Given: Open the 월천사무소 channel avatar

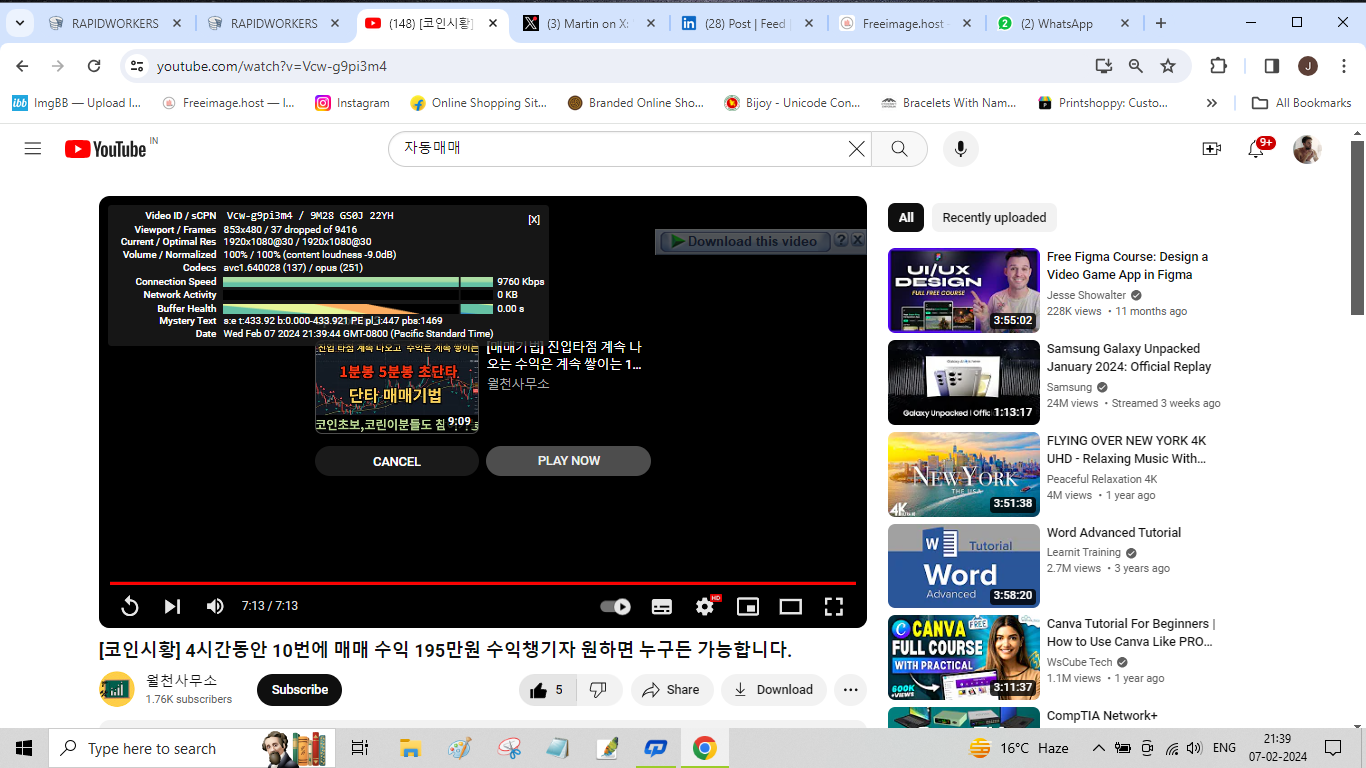Looking at the screenshot, I should (x=117, y=689).
